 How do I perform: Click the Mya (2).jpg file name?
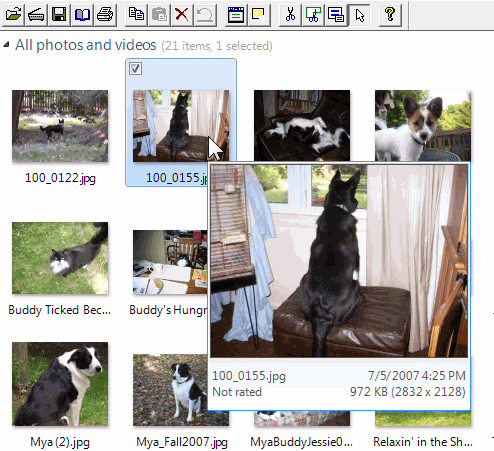click(x=60, y=442)
